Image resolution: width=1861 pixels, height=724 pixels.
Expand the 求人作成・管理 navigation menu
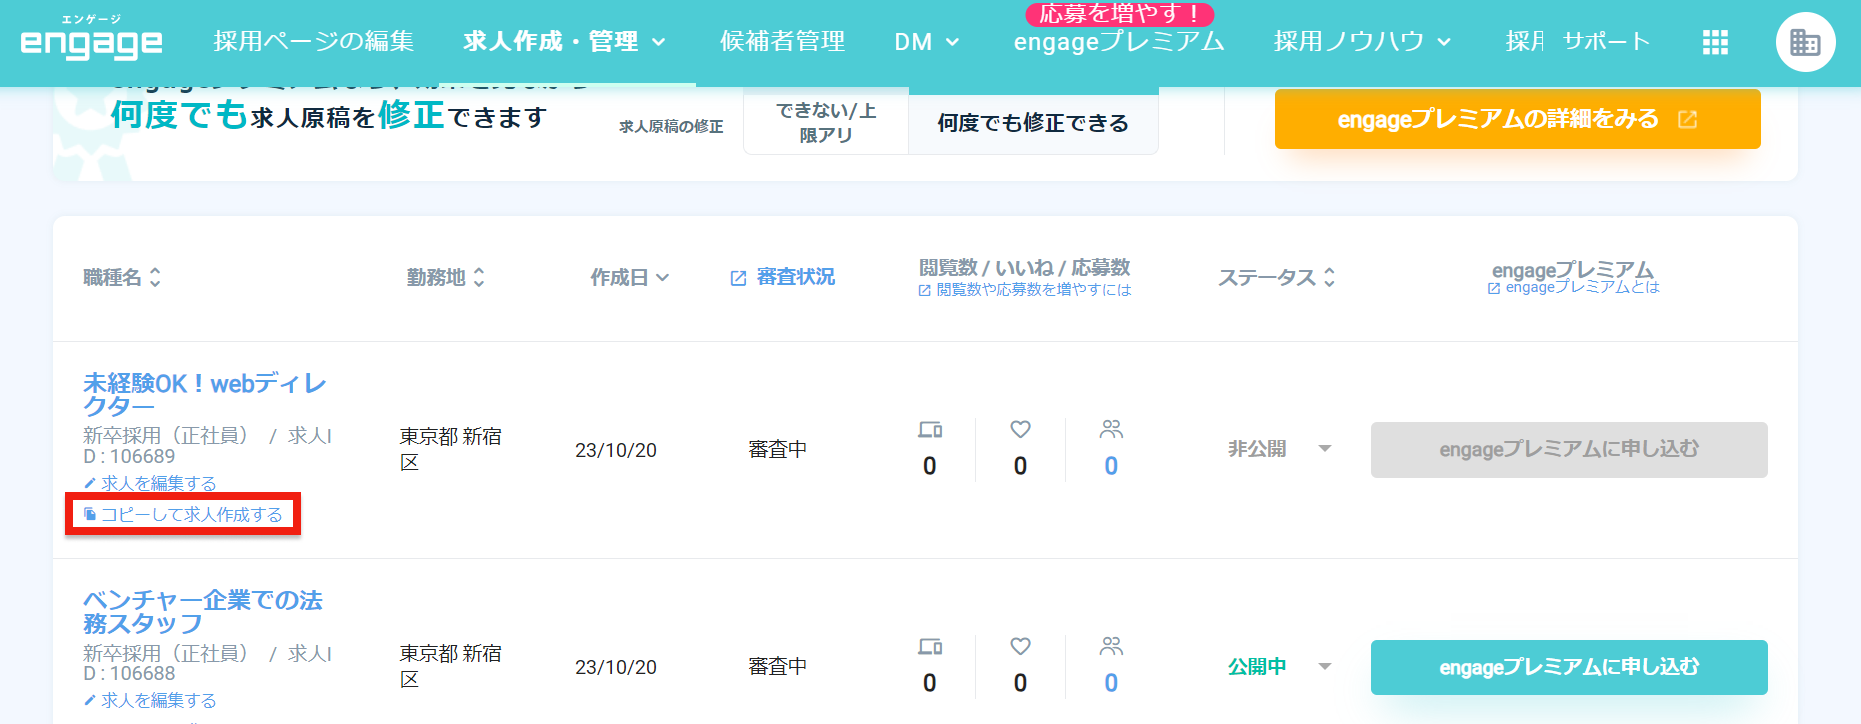(564, 41)
